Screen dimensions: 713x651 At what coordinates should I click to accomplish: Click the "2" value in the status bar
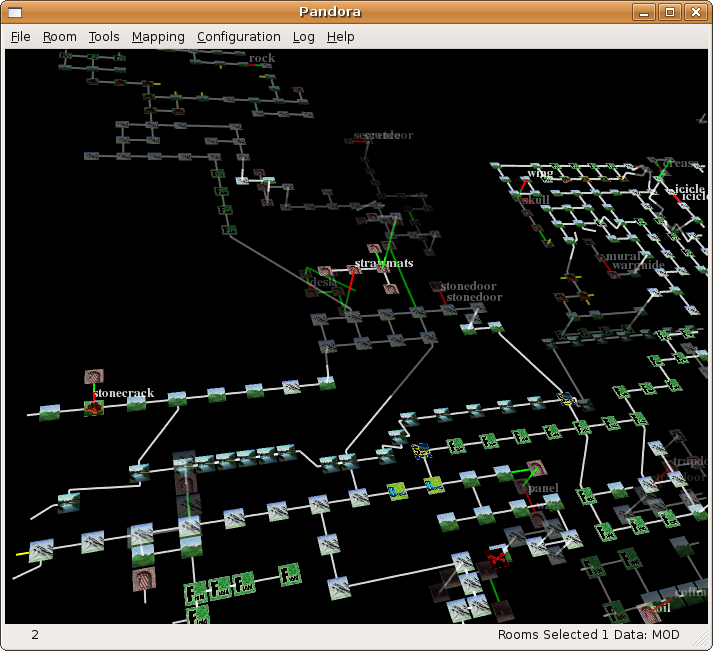point(35,635)
